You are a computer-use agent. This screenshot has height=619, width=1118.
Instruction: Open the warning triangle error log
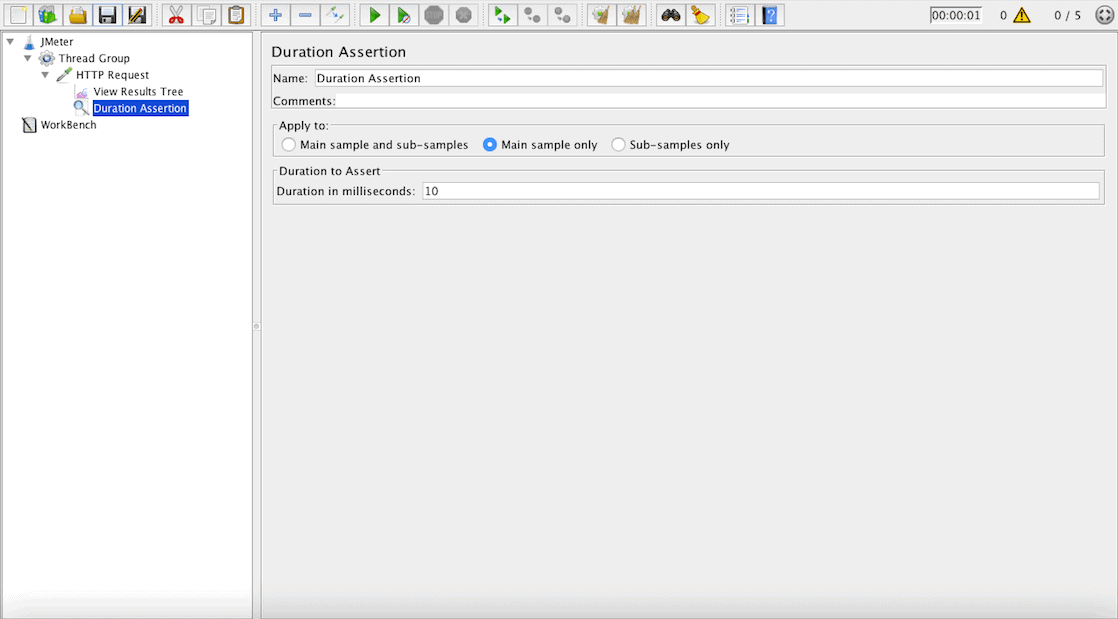[x=1022, y=15]
